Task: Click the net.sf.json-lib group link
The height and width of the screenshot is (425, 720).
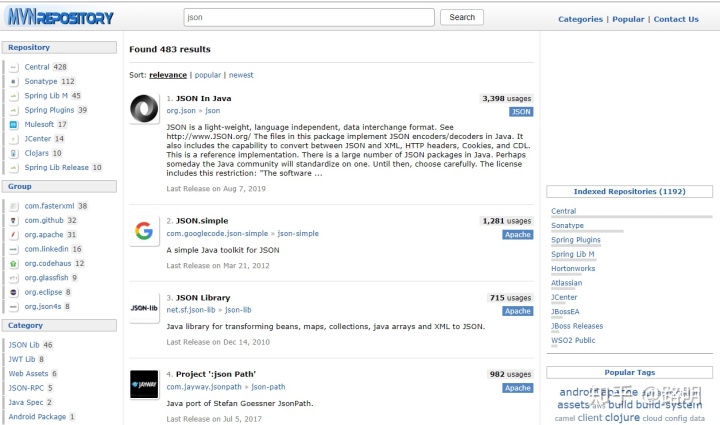Action: click(191, 310)
